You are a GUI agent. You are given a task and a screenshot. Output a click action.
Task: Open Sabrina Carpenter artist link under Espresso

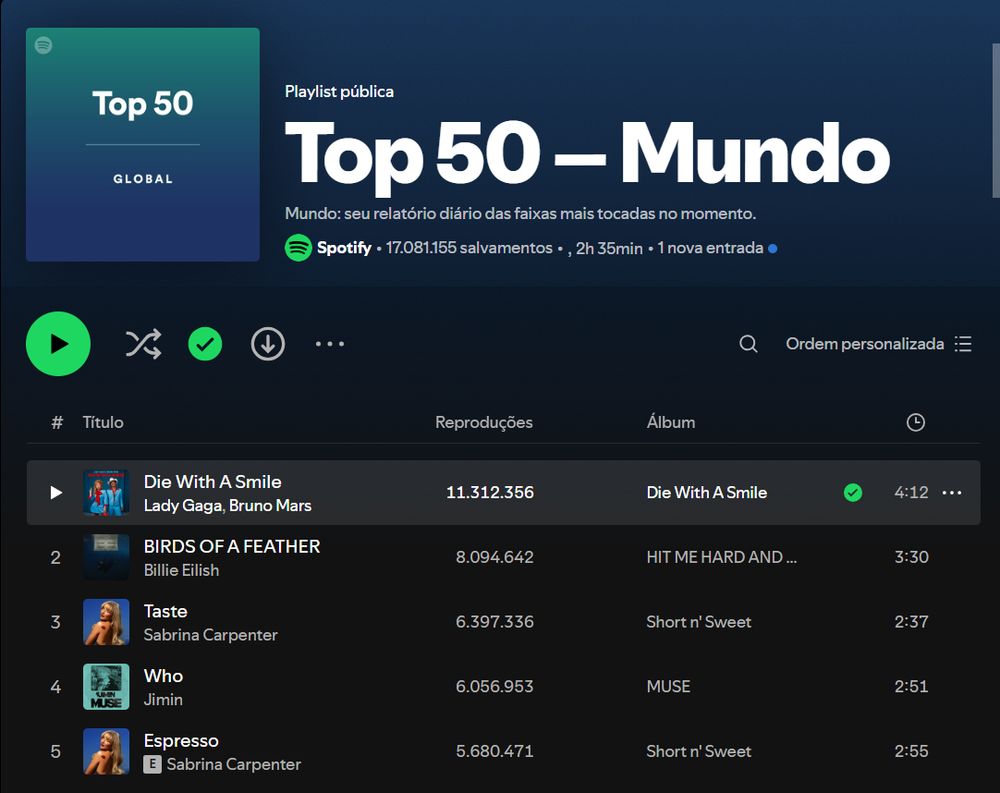[x=233, y=764]
